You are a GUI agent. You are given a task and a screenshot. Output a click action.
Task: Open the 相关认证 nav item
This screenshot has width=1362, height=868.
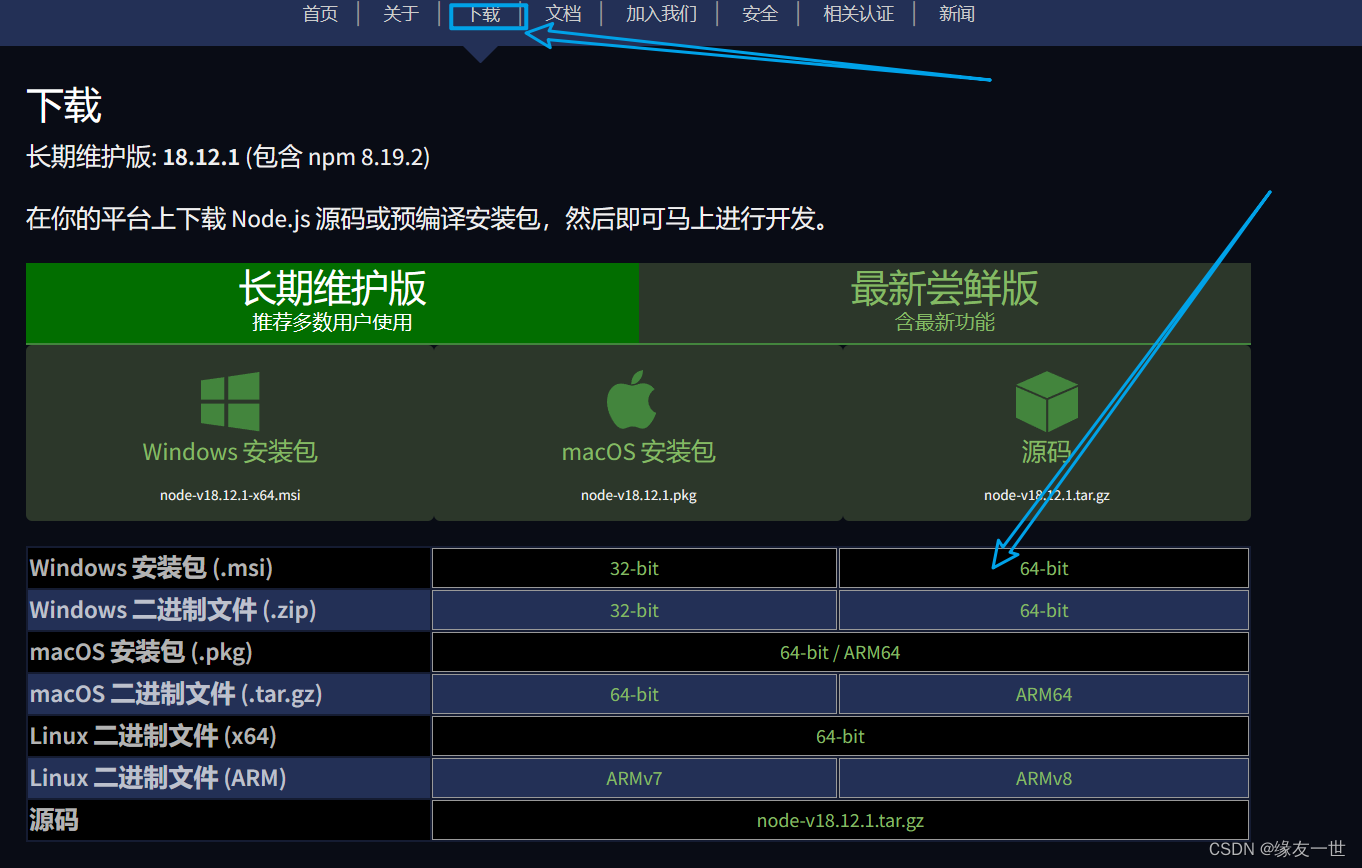tap(858, 14)
